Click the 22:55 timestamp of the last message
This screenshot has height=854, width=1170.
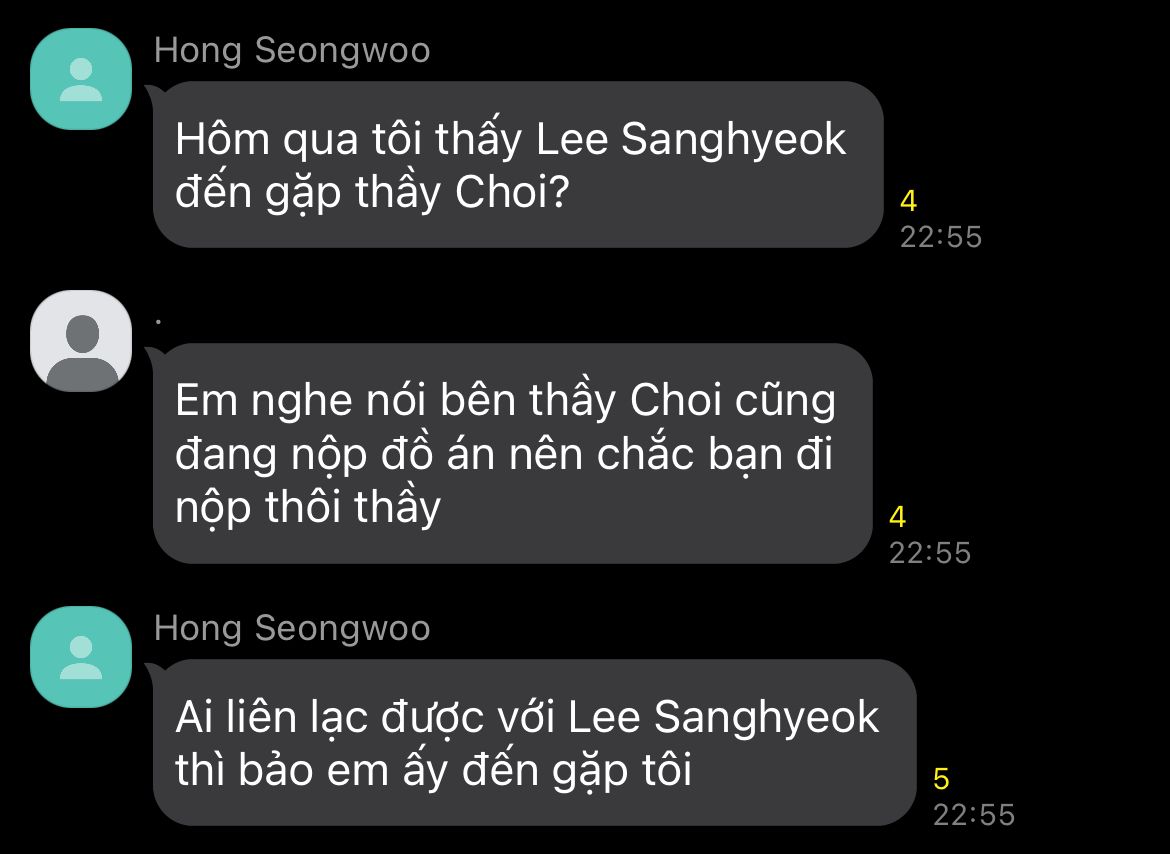974,814
